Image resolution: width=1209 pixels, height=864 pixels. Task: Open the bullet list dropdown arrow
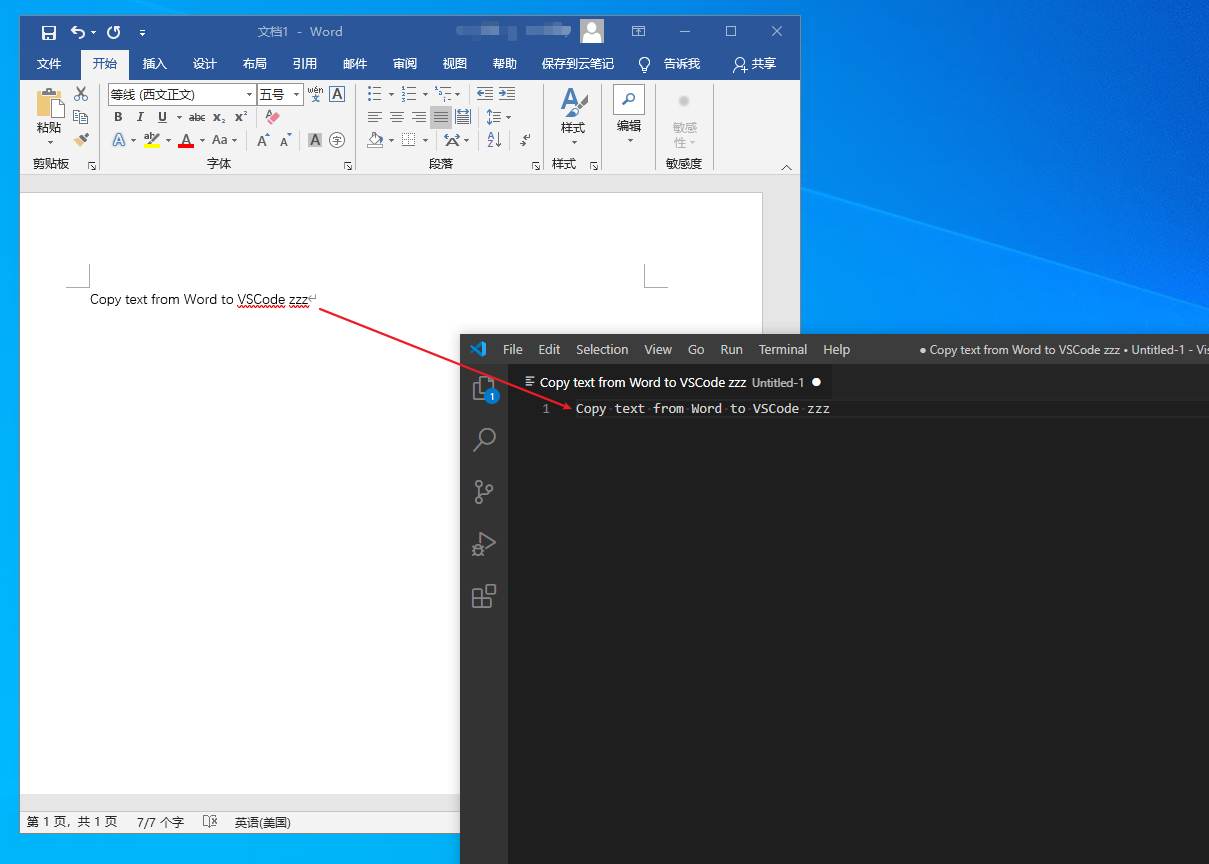coord(391,94)
